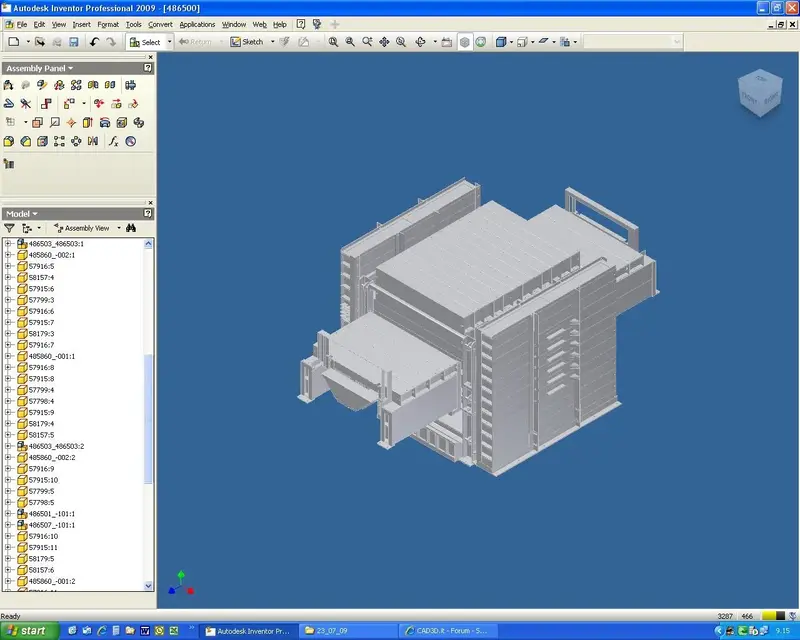Click the Undo arrow in the toolbar
800x640 pixels.
click(94, 42)
